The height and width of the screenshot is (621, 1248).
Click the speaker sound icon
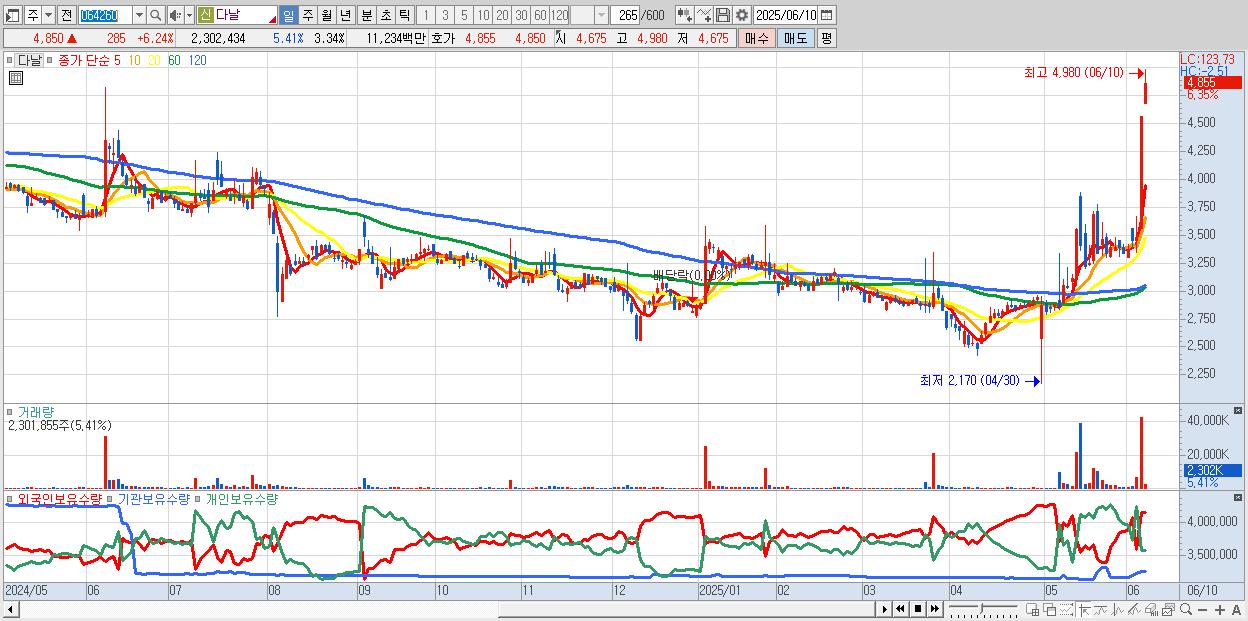175,15
